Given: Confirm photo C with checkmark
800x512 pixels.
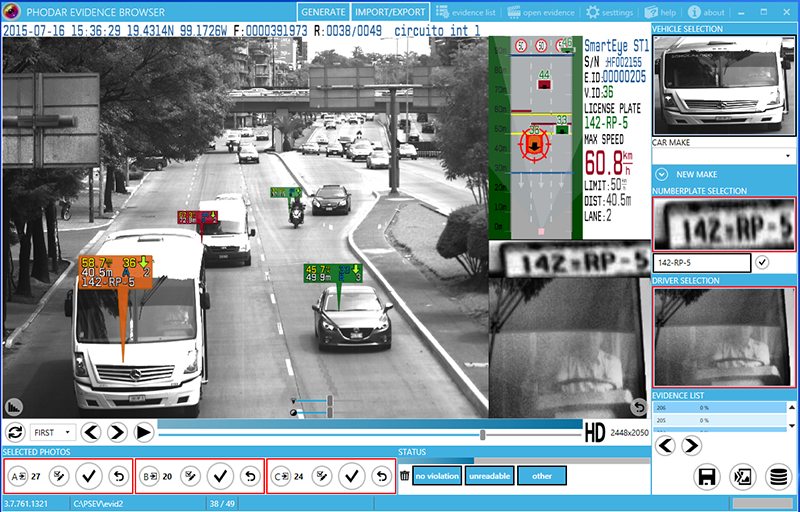Looking at the screenshot, I should pos(352,476).
